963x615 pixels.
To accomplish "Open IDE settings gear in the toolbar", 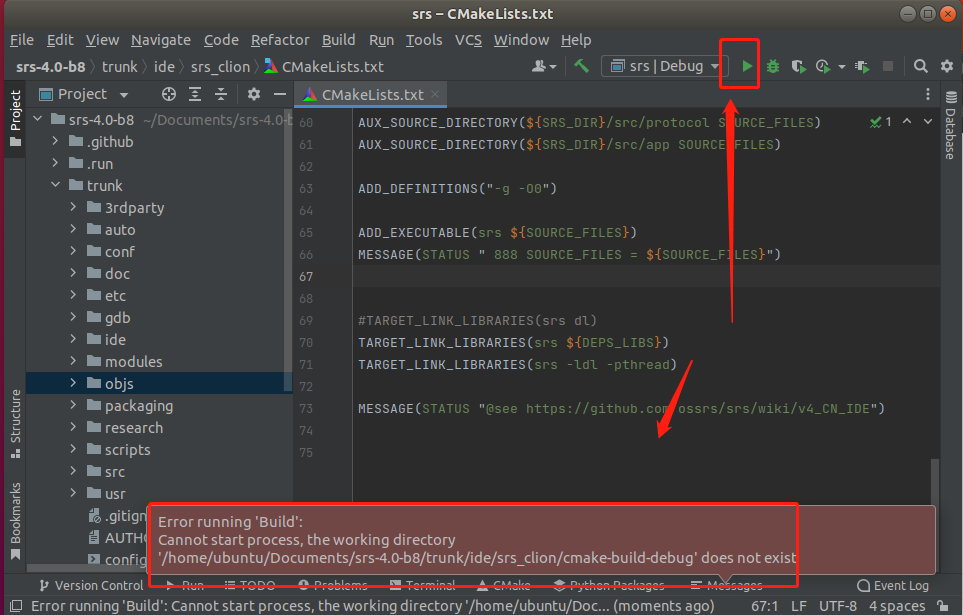I will click(x=946, y=66).
